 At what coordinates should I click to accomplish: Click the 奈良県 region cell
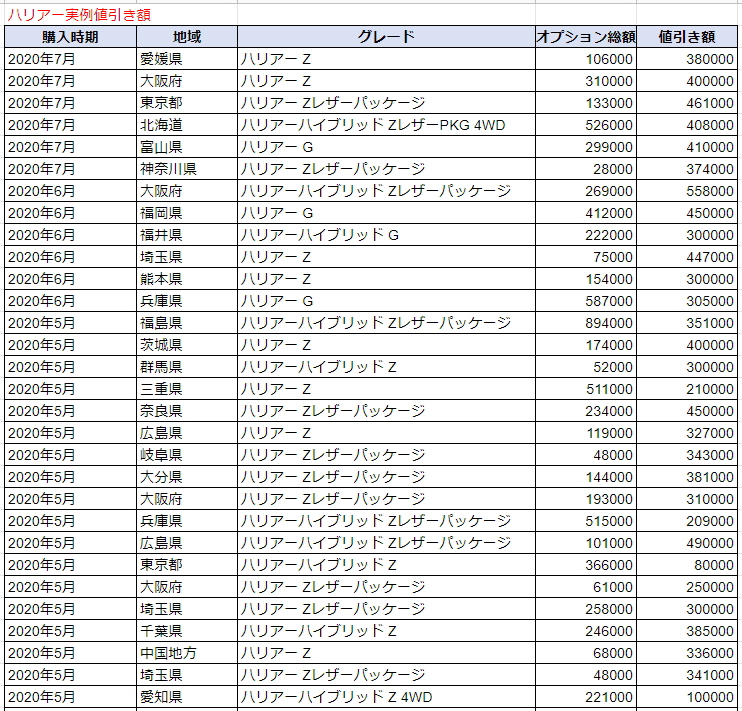click(x=187, y=411)
